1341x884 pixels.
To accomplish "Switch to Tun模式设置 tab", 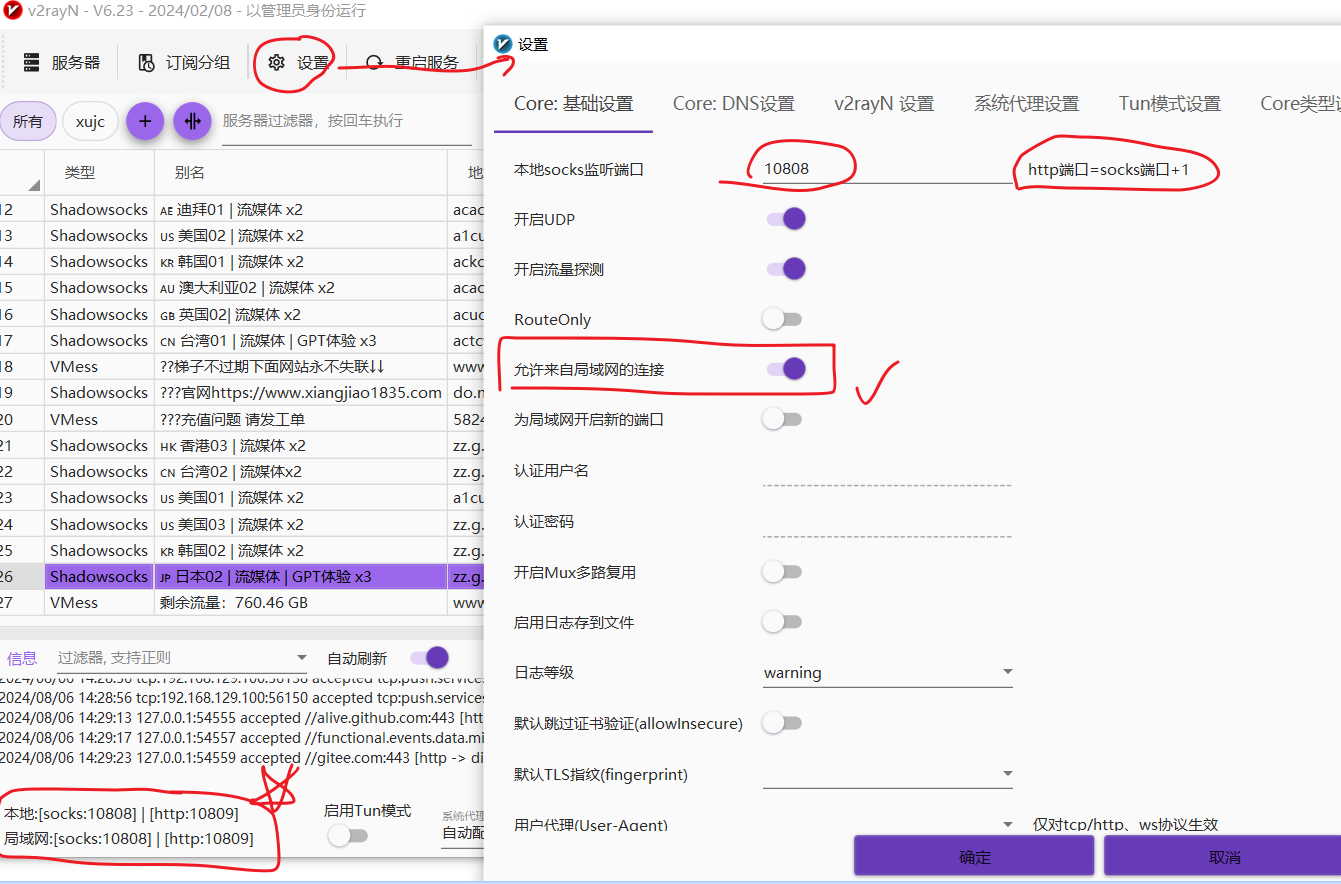I will pos(1170,104).
